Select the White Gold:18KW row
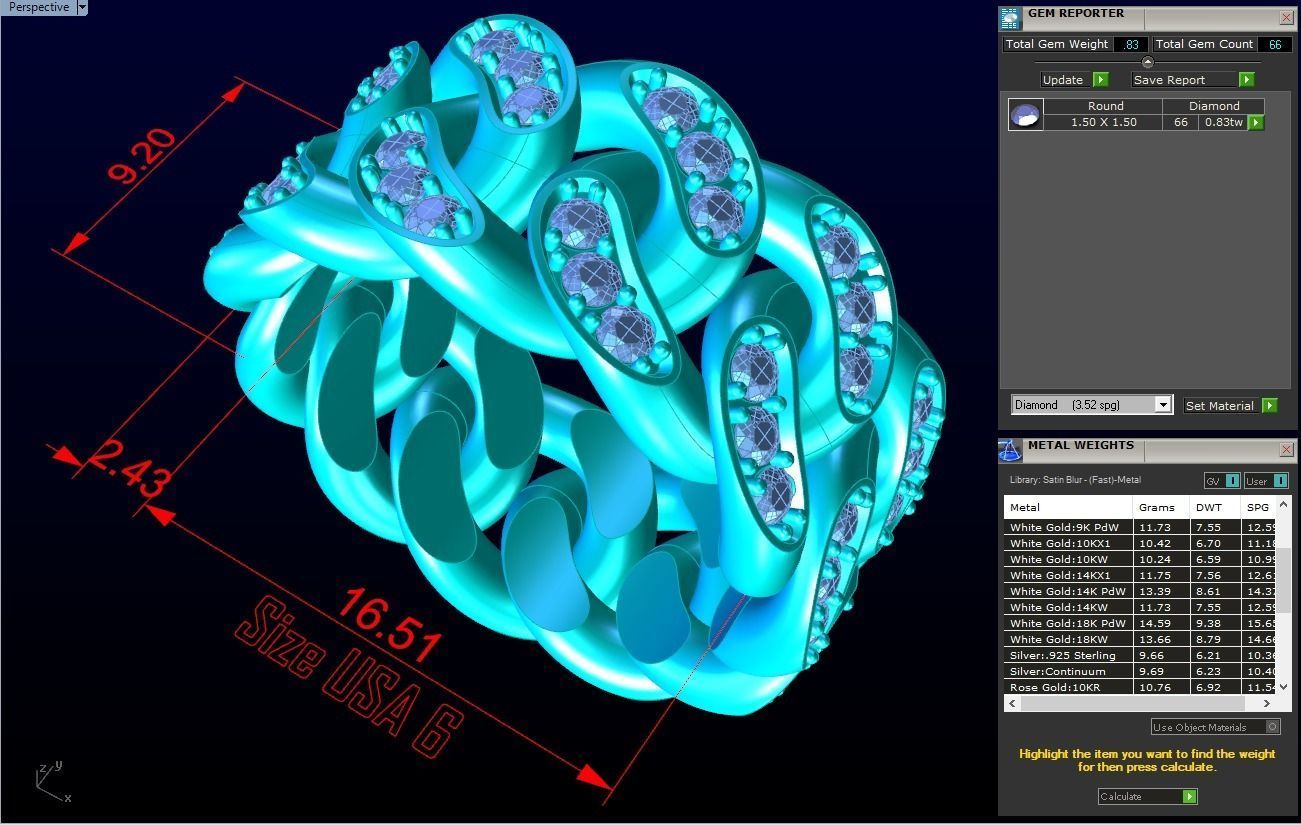Viewport: 1301px width, 825px height. tap(1141, 639)
